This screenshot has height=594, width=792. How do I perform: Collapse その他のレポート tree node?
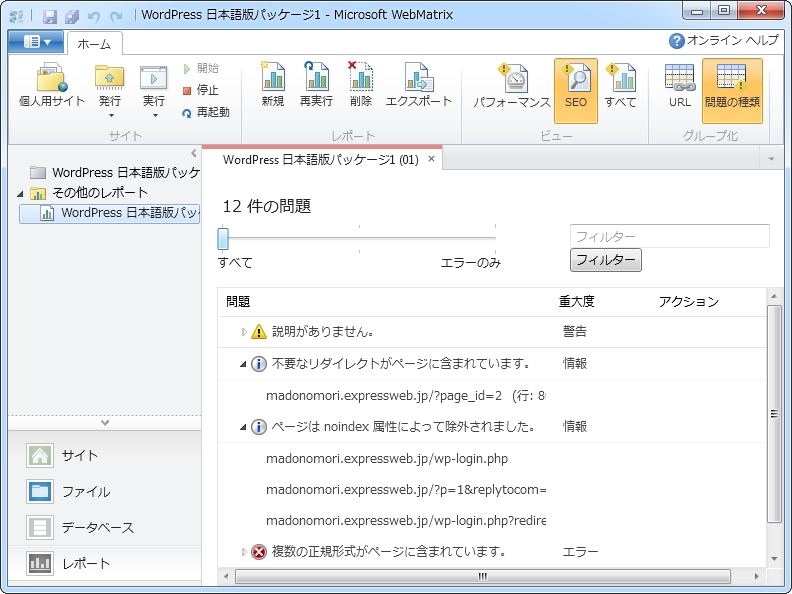tap(20, 193)
